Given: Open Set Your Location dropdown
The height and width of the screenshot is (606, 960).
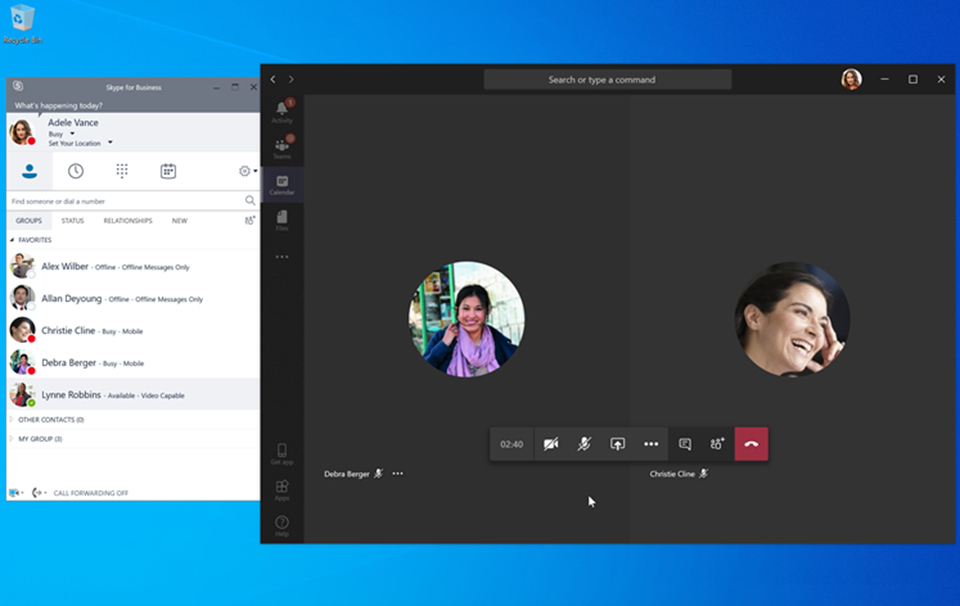Looking at the screenshot, I should [110, 143].
